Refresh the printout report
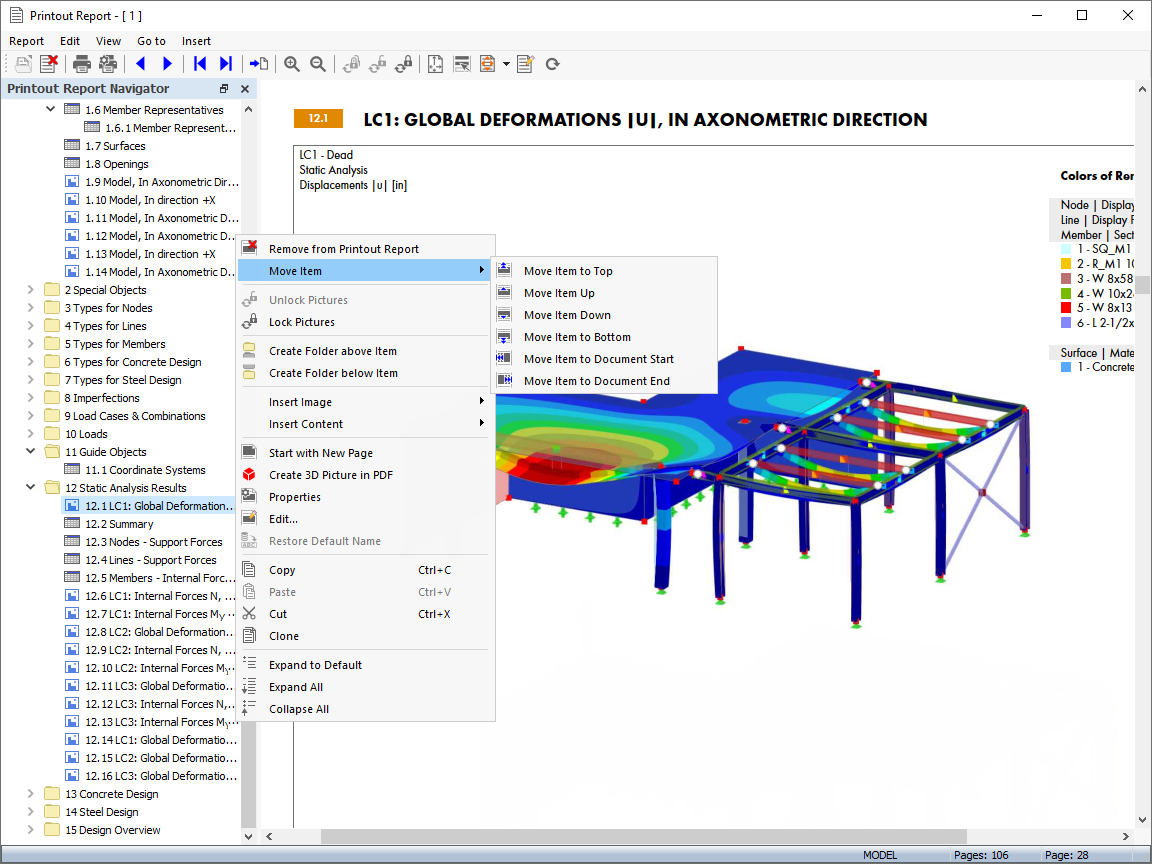Viewport: 1152px width, 864px height. pyautogui.click(x=552, y=64)
